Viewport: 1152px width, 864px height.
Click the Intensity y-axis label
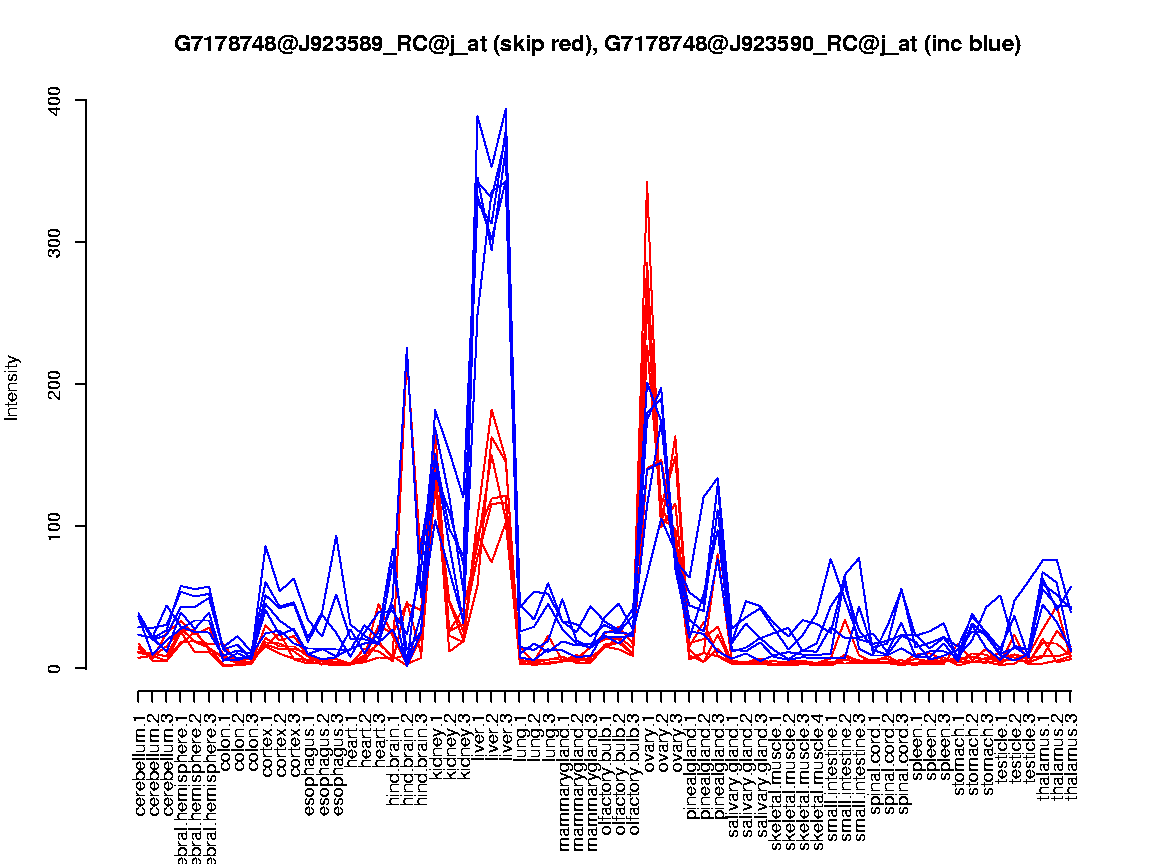[x=13, y=387]
